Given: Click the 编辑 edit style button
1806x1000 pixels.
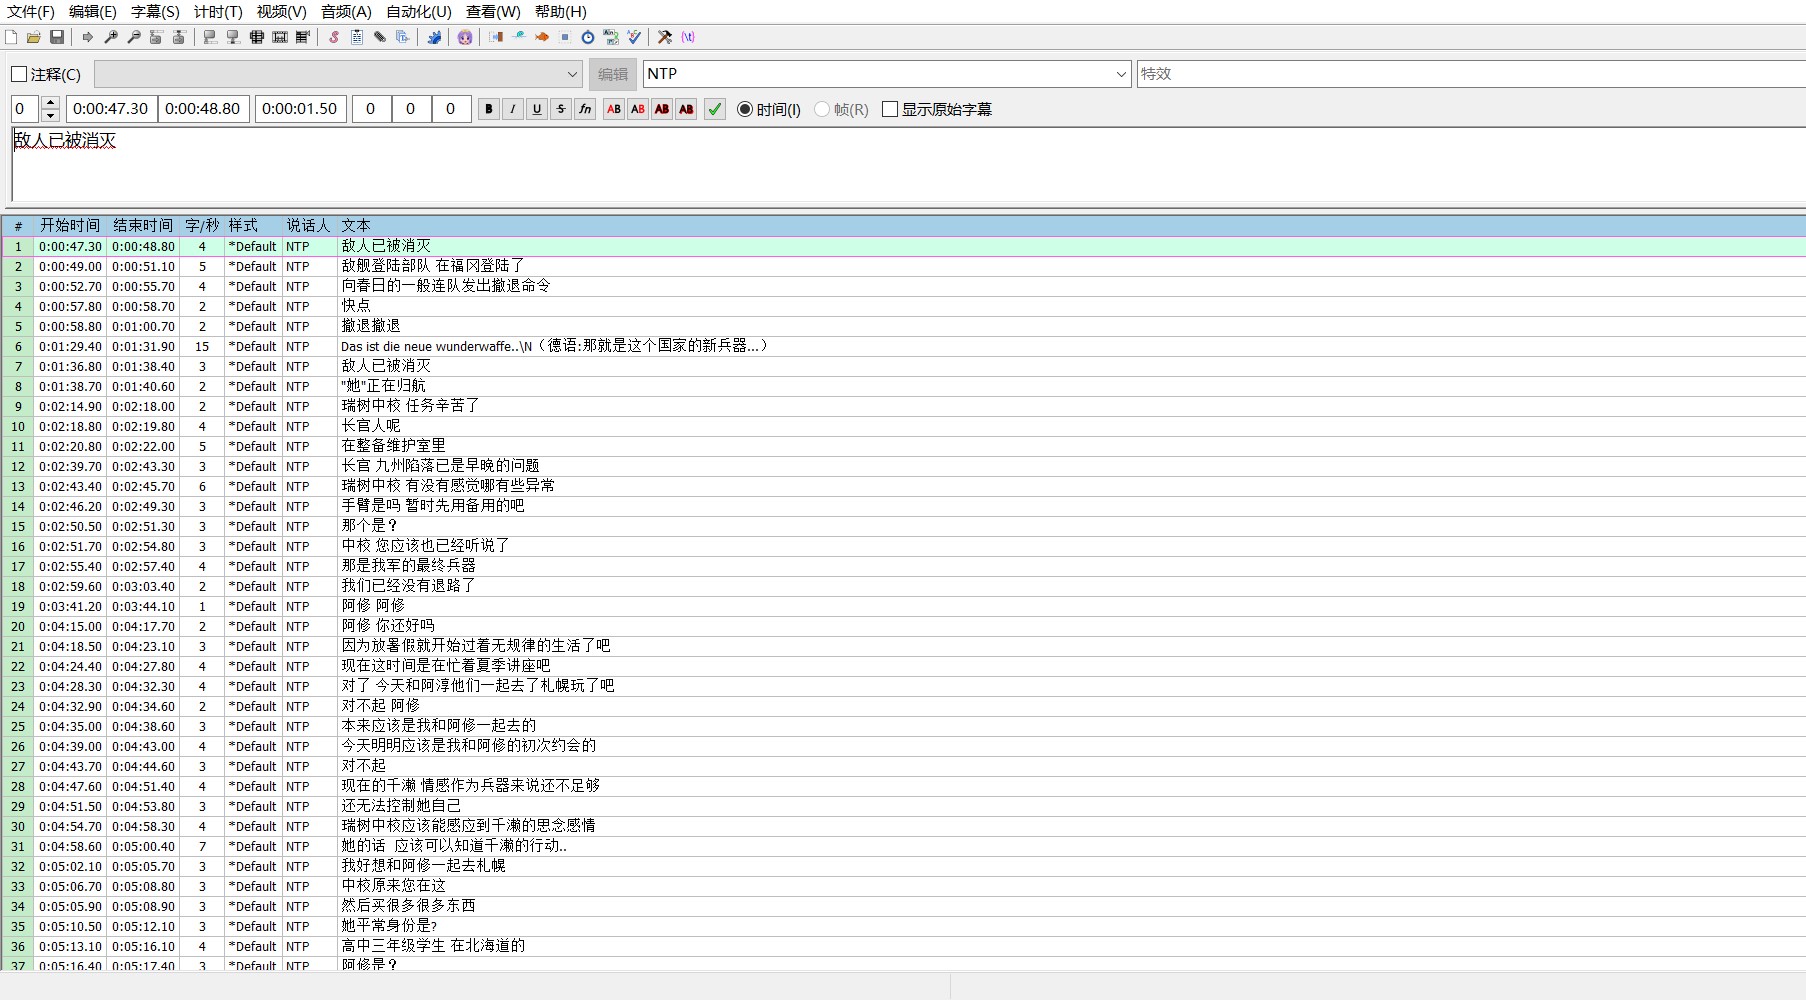Looking at the screenshot, I should coord(613,74).
